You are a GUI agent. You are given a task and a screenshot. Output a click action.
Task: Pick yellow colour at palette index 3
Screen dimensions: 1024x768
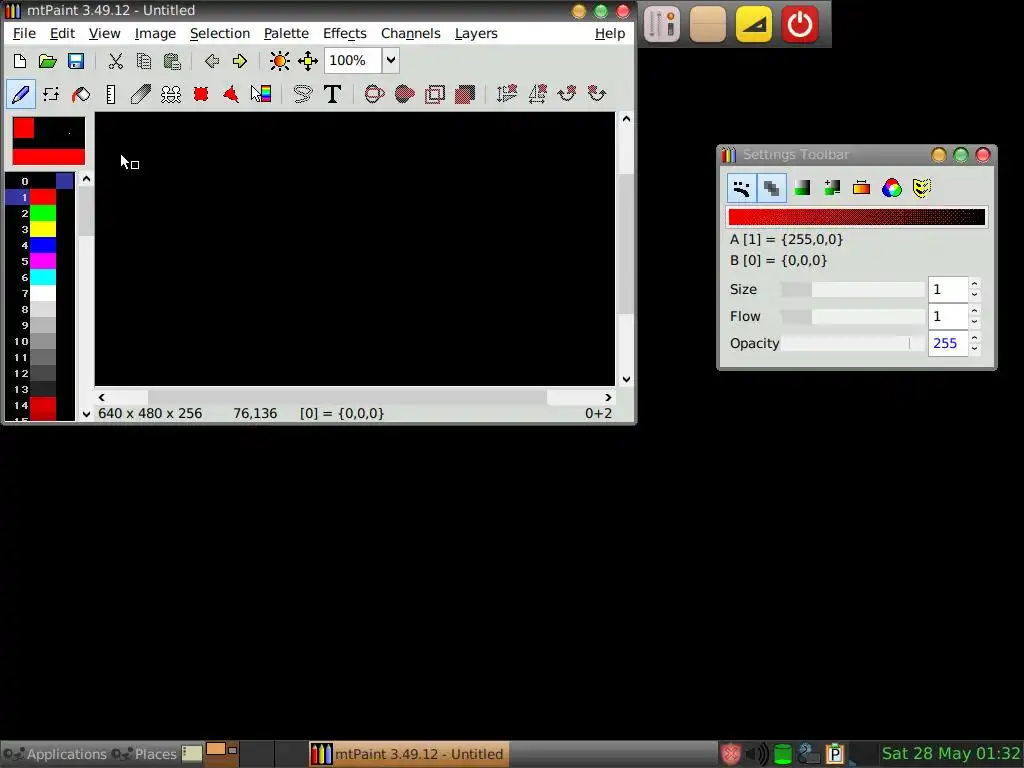[x=42, y=229]
